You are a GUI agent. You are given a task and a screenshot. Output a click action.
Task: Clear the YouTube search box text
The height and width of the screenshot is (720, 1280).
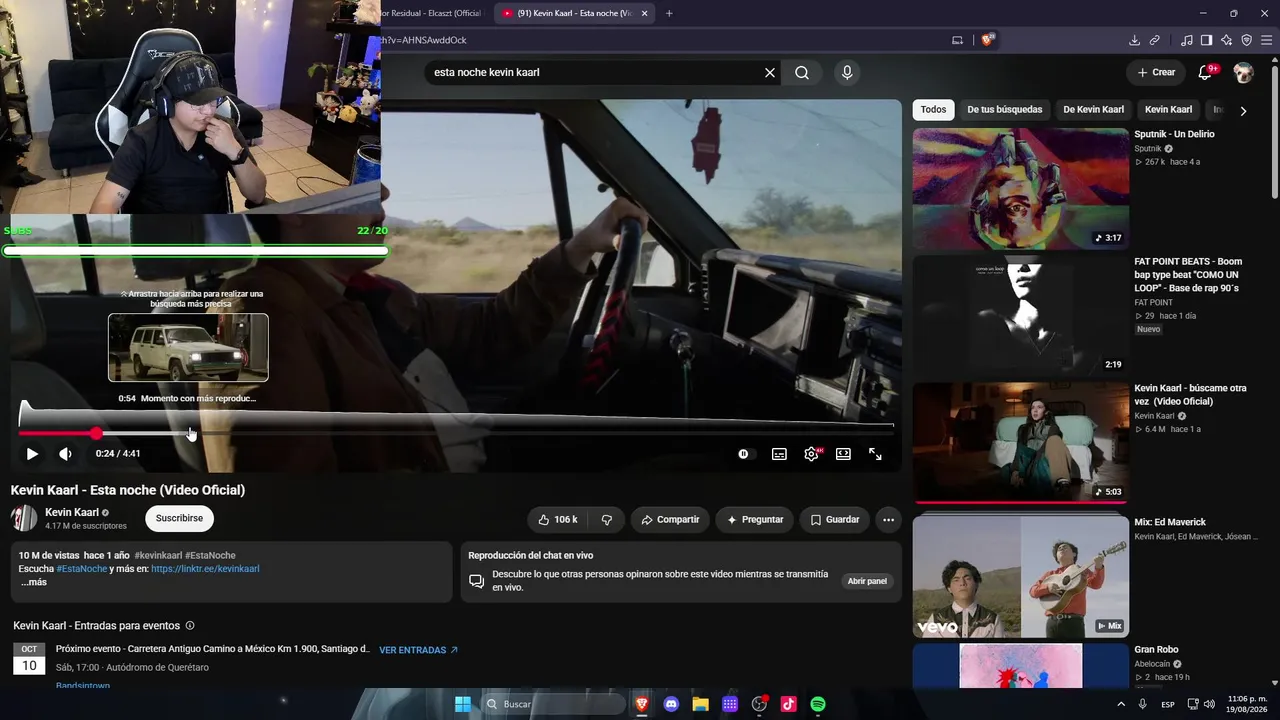click(770, 73)
